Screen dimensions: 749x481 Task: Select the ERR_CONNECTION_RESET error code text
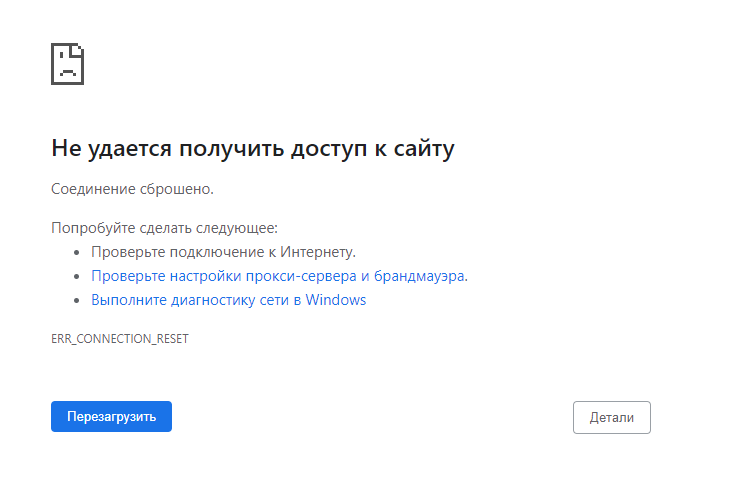[120, 339]
